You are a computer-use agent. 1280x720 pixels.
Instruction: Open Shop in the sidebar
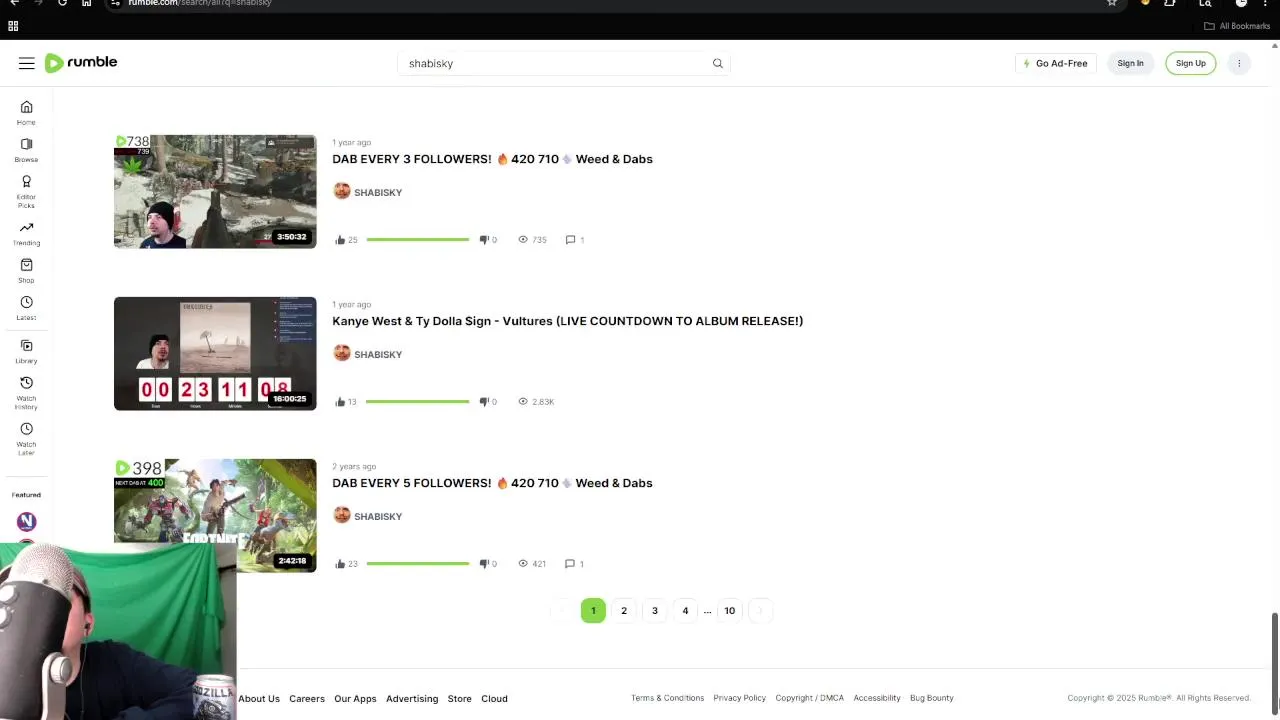click(26, 270)
